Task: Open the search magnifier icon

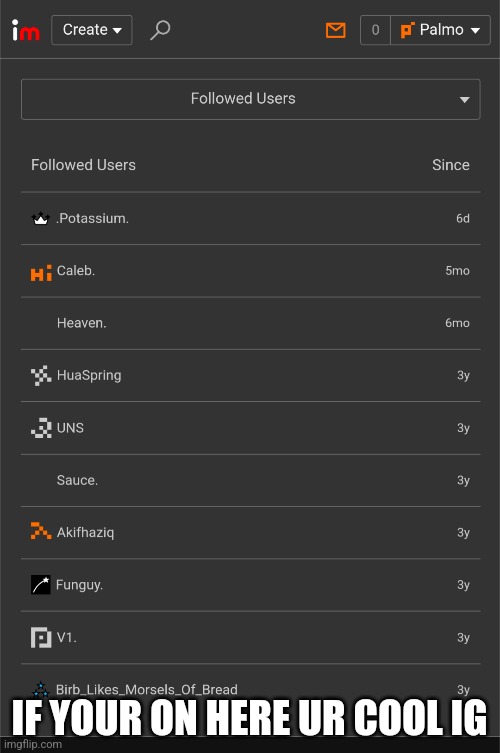Action: click(160, 30)
